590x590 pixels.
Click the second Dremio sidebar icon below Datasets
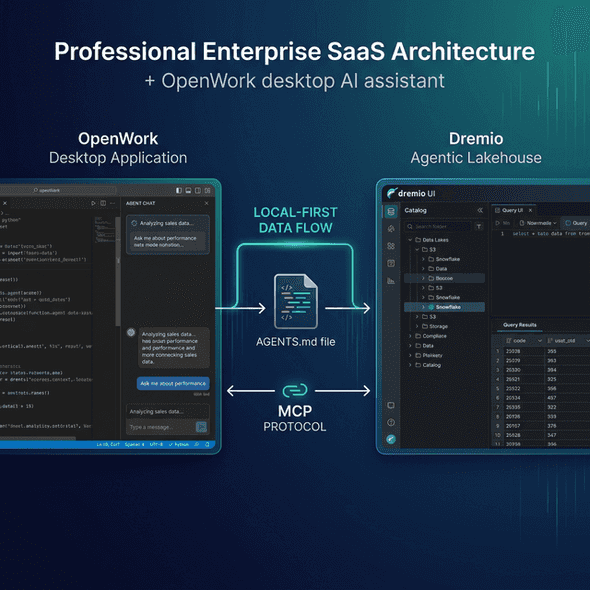(x=391, y=228)
